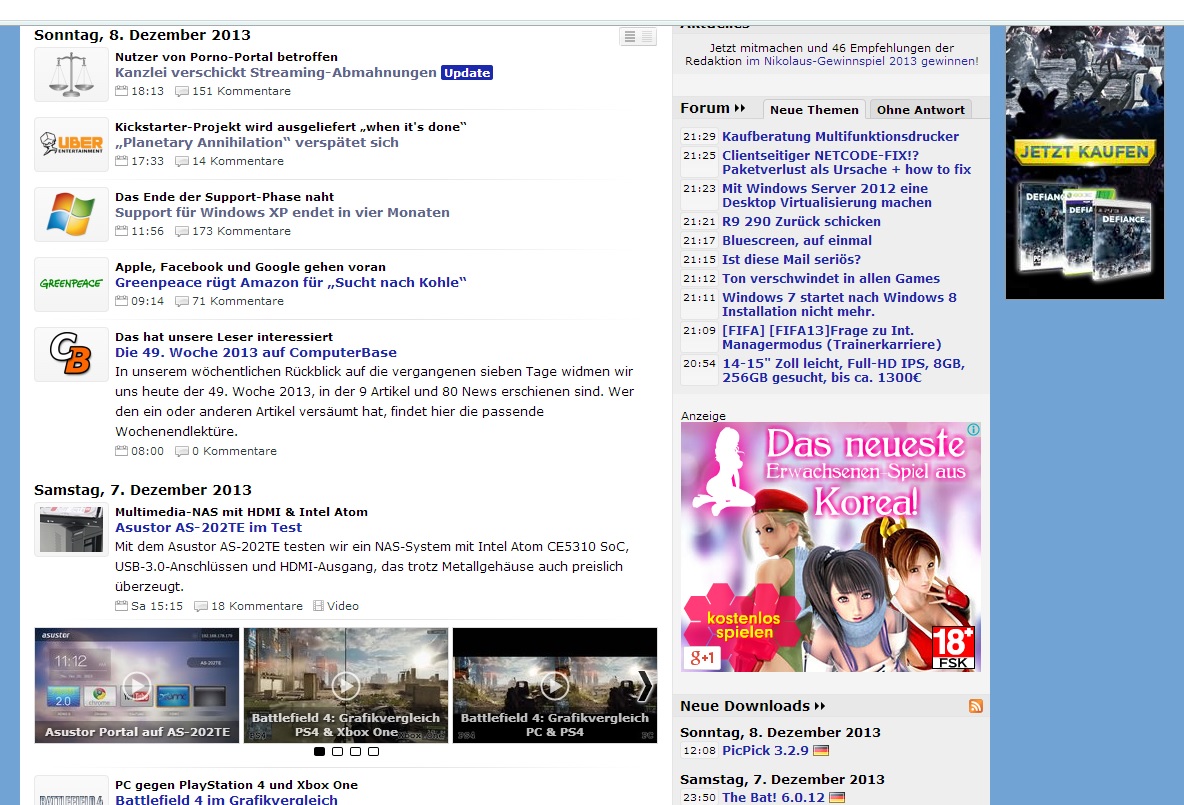Open Kaufberatung Multifunktionsdrucker forum thread
Viewport: 1184px width, 805px height.
click(x=840, y=137)
